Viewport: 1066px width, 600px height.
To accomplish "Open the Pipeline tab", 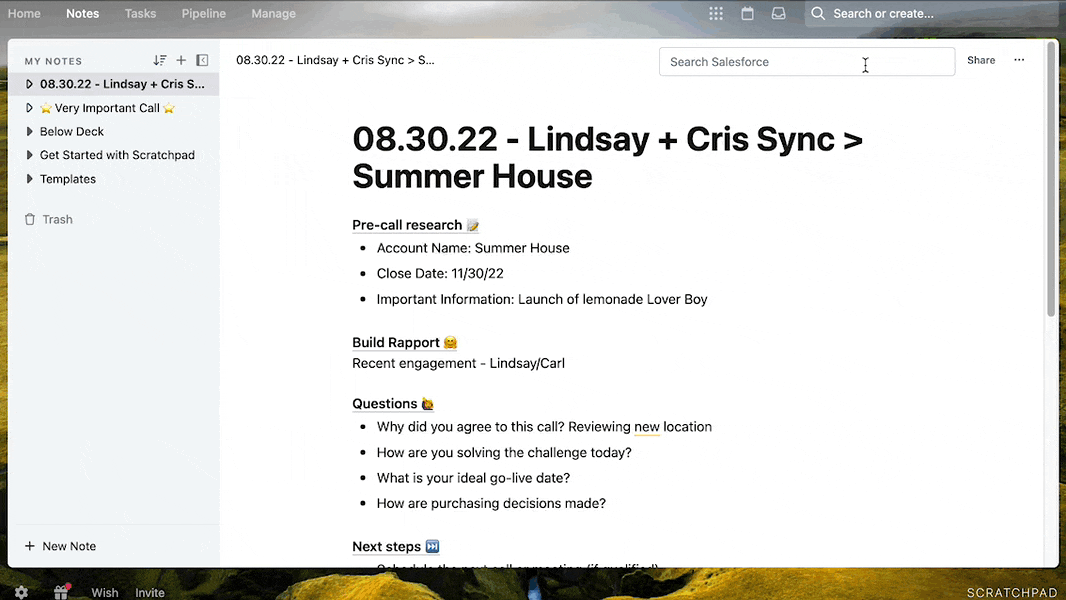I will click(203, 14).
